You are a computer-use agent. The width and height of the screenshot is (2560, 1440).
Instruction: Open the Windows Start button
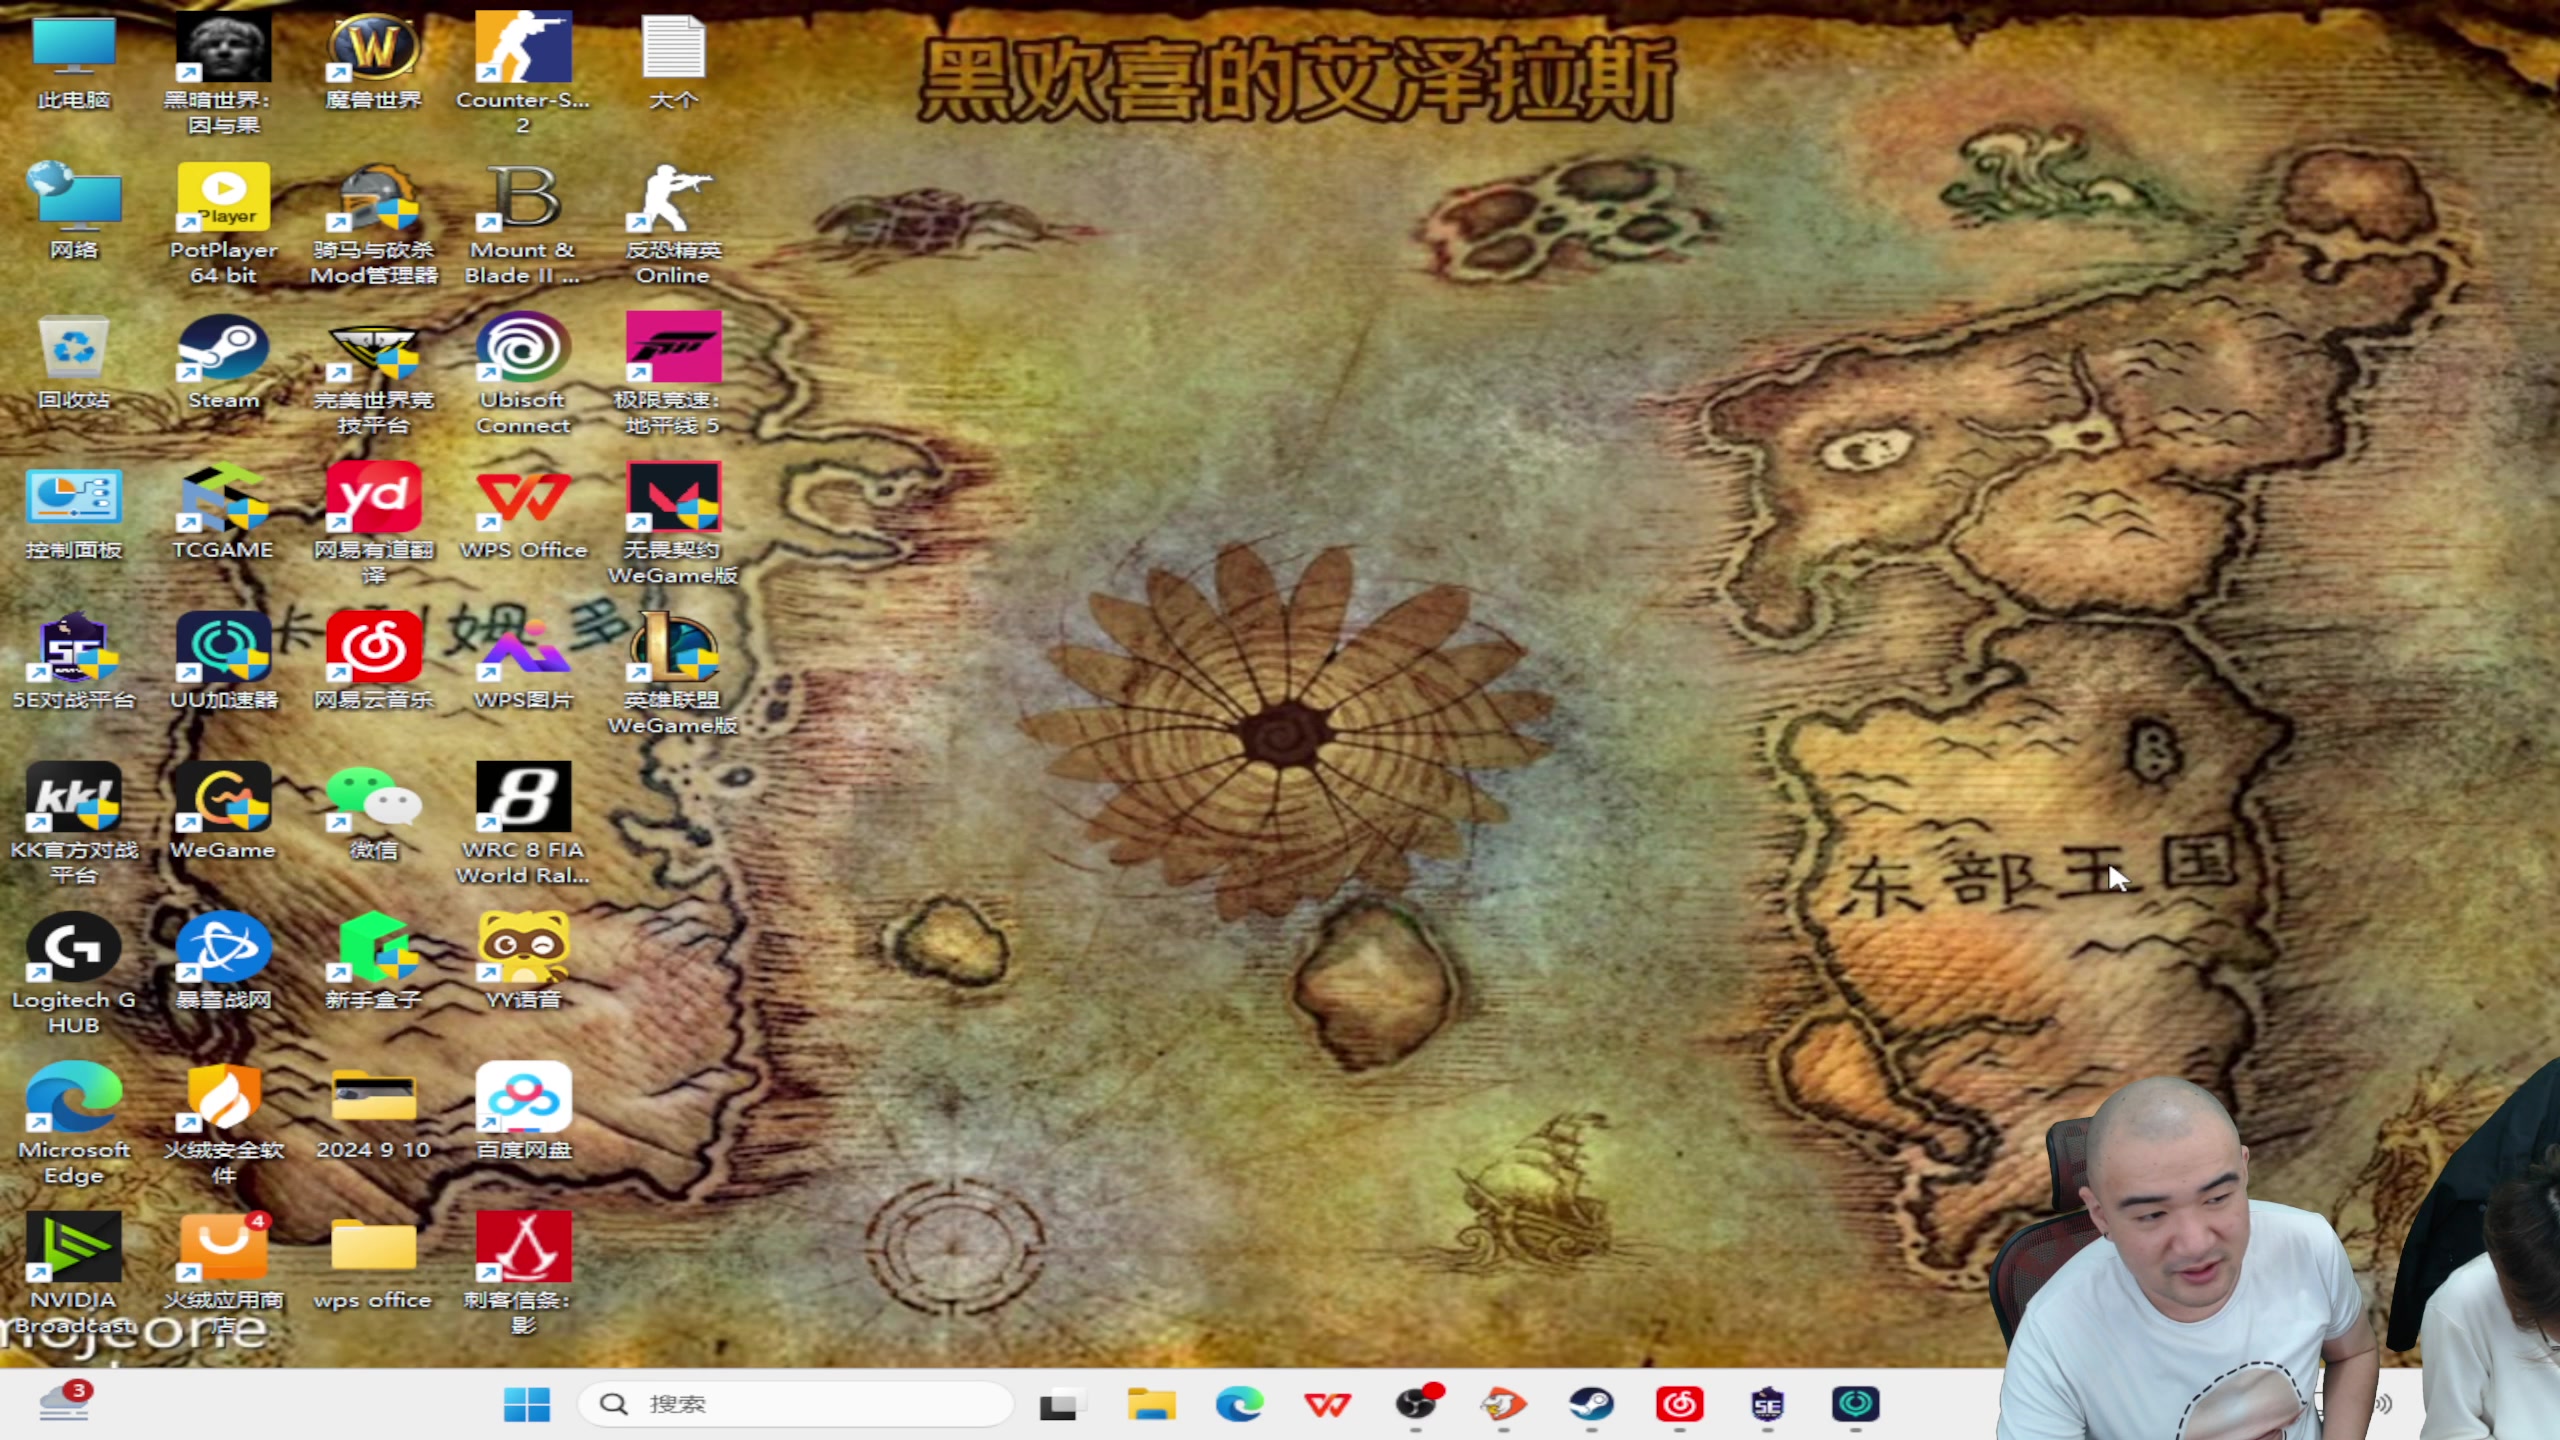(527, 1404)
